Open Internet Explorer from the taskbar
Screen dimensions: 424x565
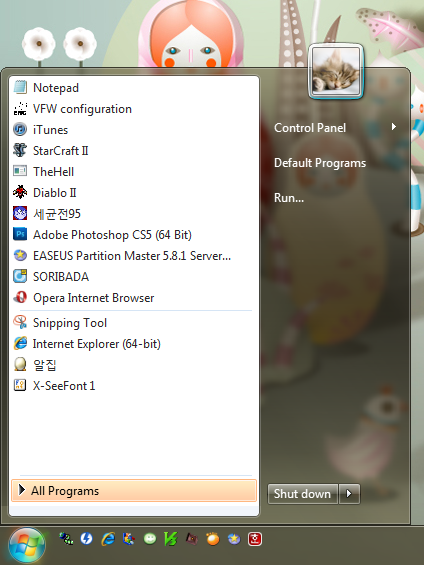(108, 539)
